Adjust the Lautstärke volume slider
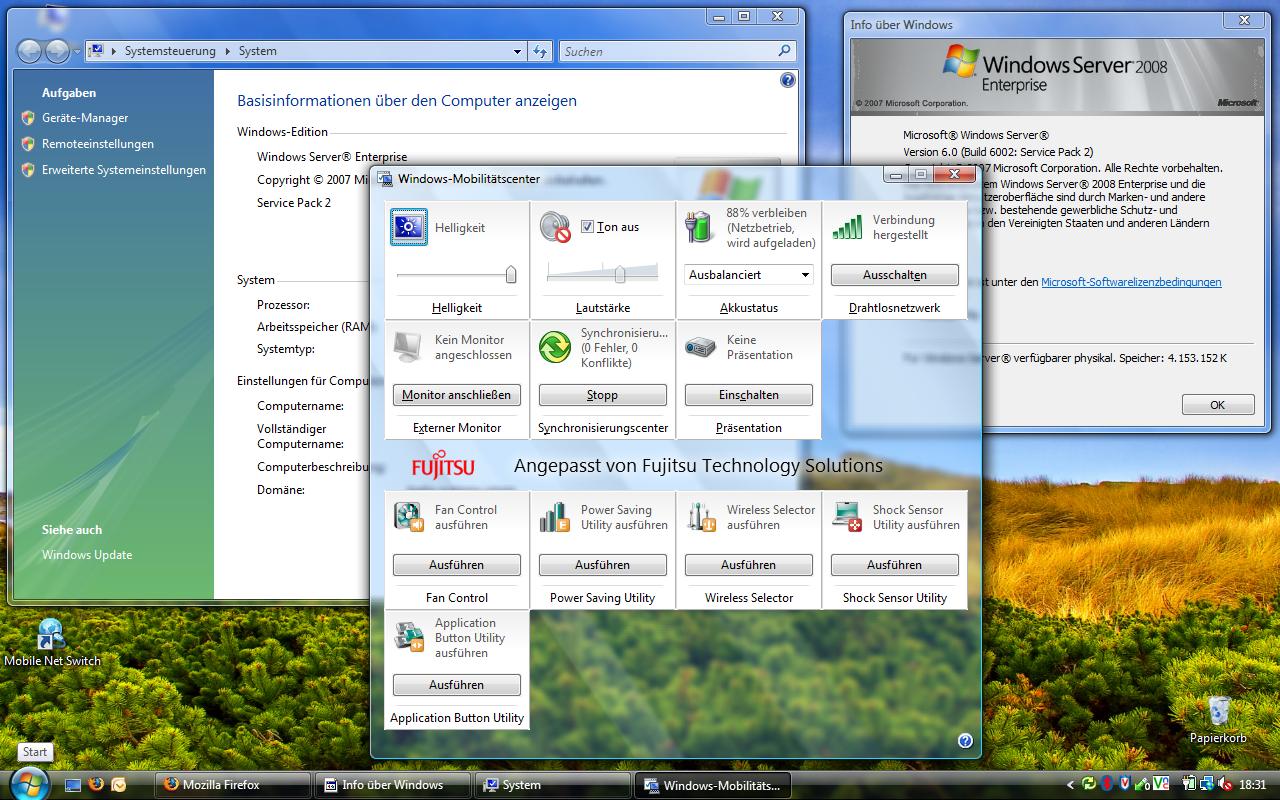The width and height of the screenshot is (1280, 800). click(620, 274)
